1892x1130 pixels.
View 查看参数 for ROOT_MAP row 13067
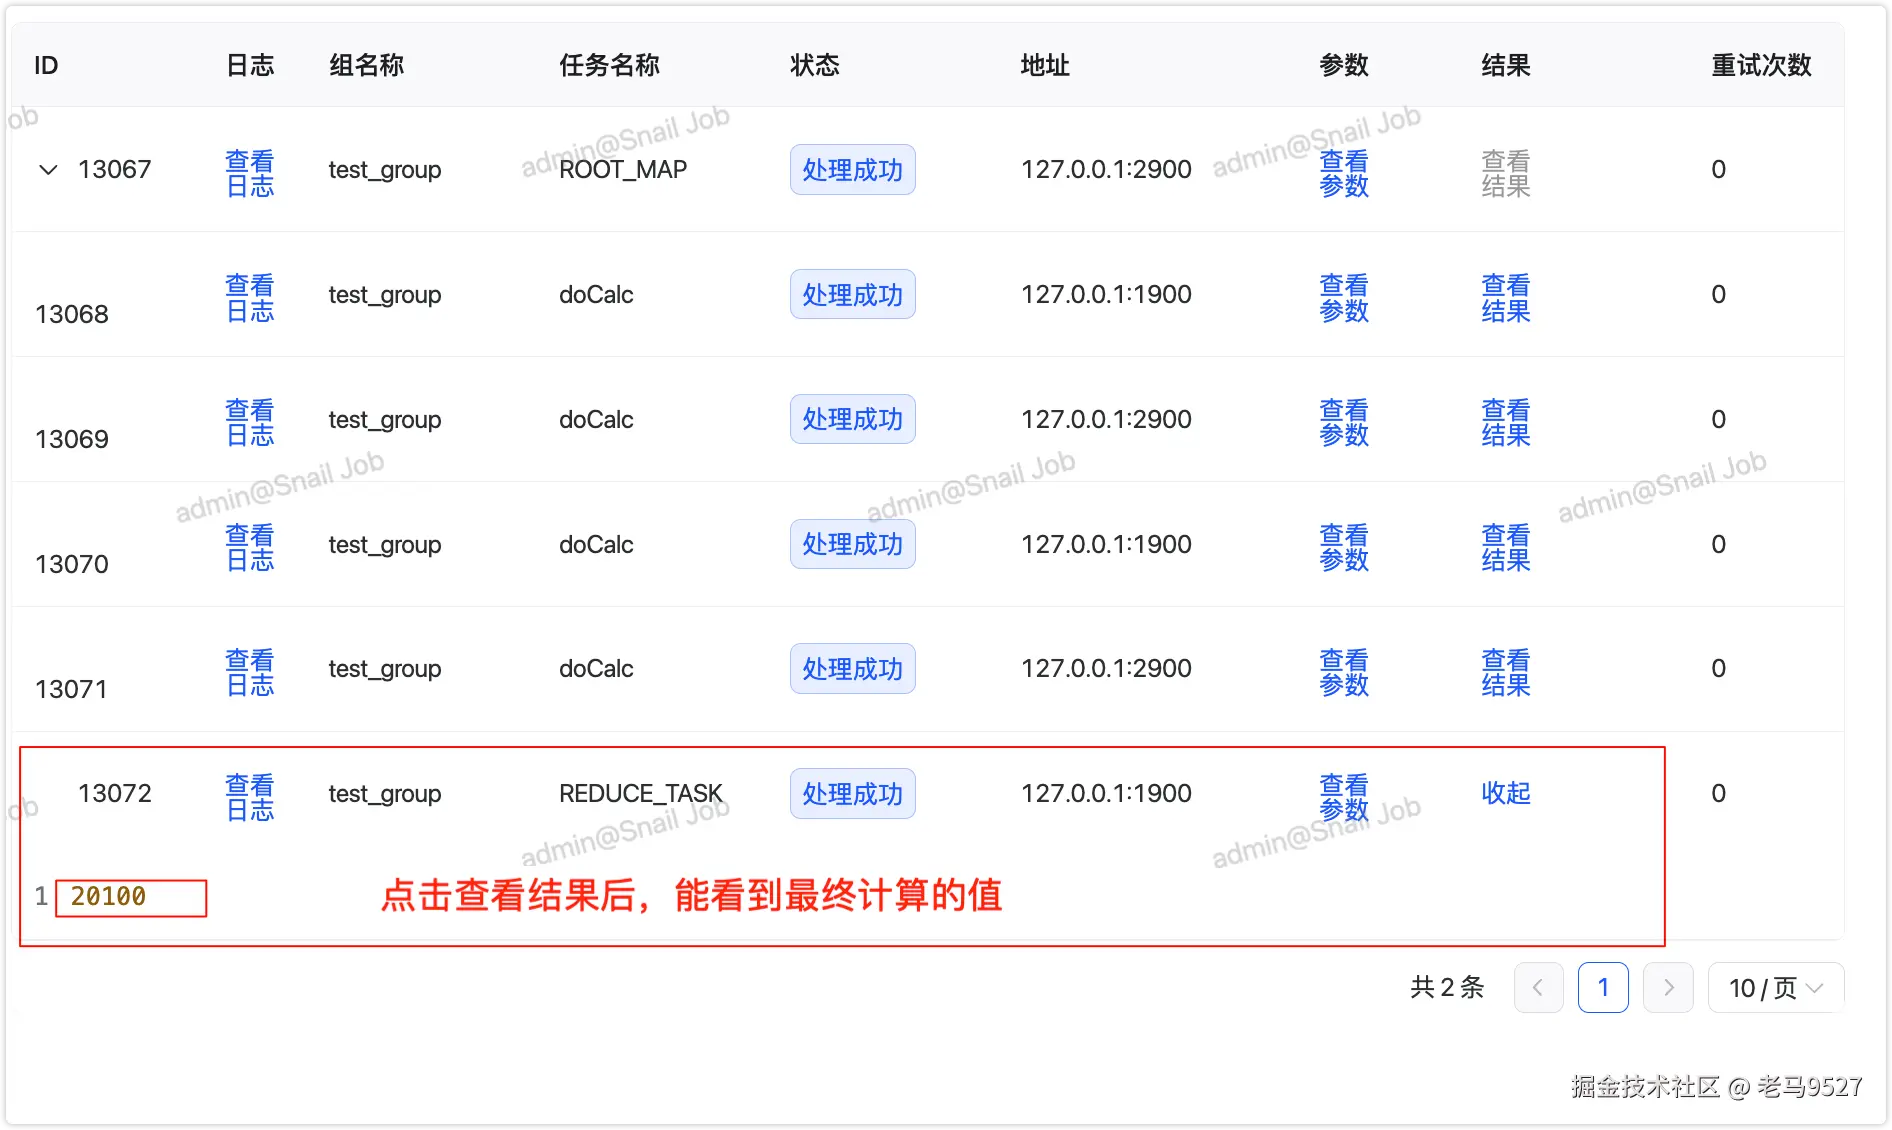click(x=1344, y=173)
